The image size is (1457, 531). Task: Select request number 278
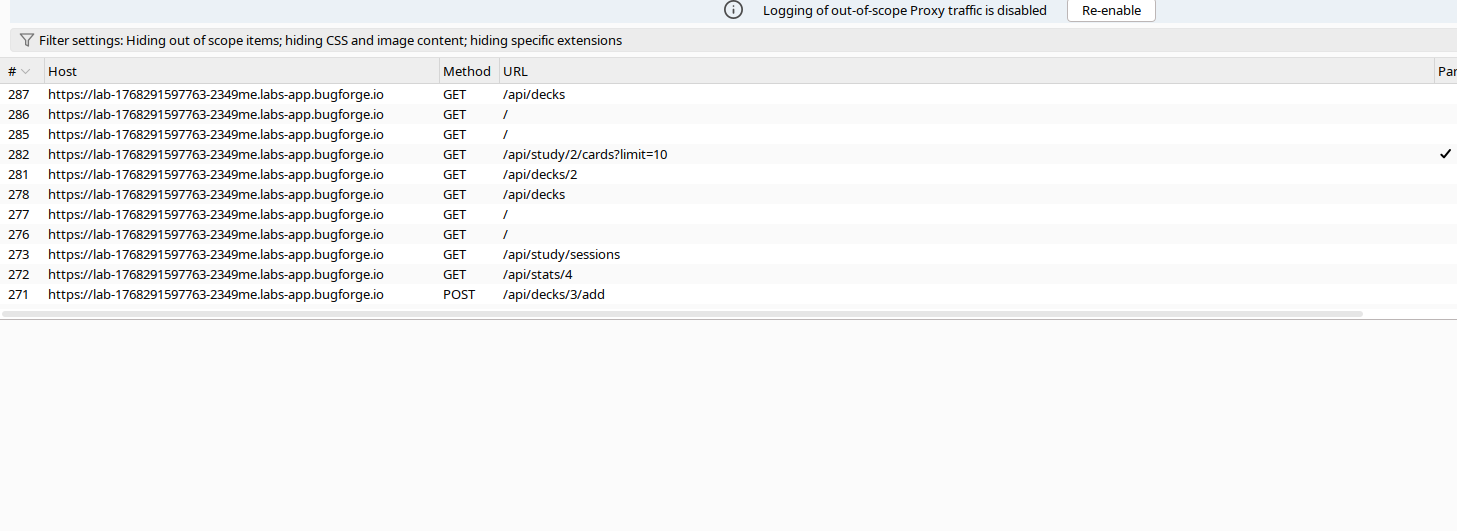(18, 195)
